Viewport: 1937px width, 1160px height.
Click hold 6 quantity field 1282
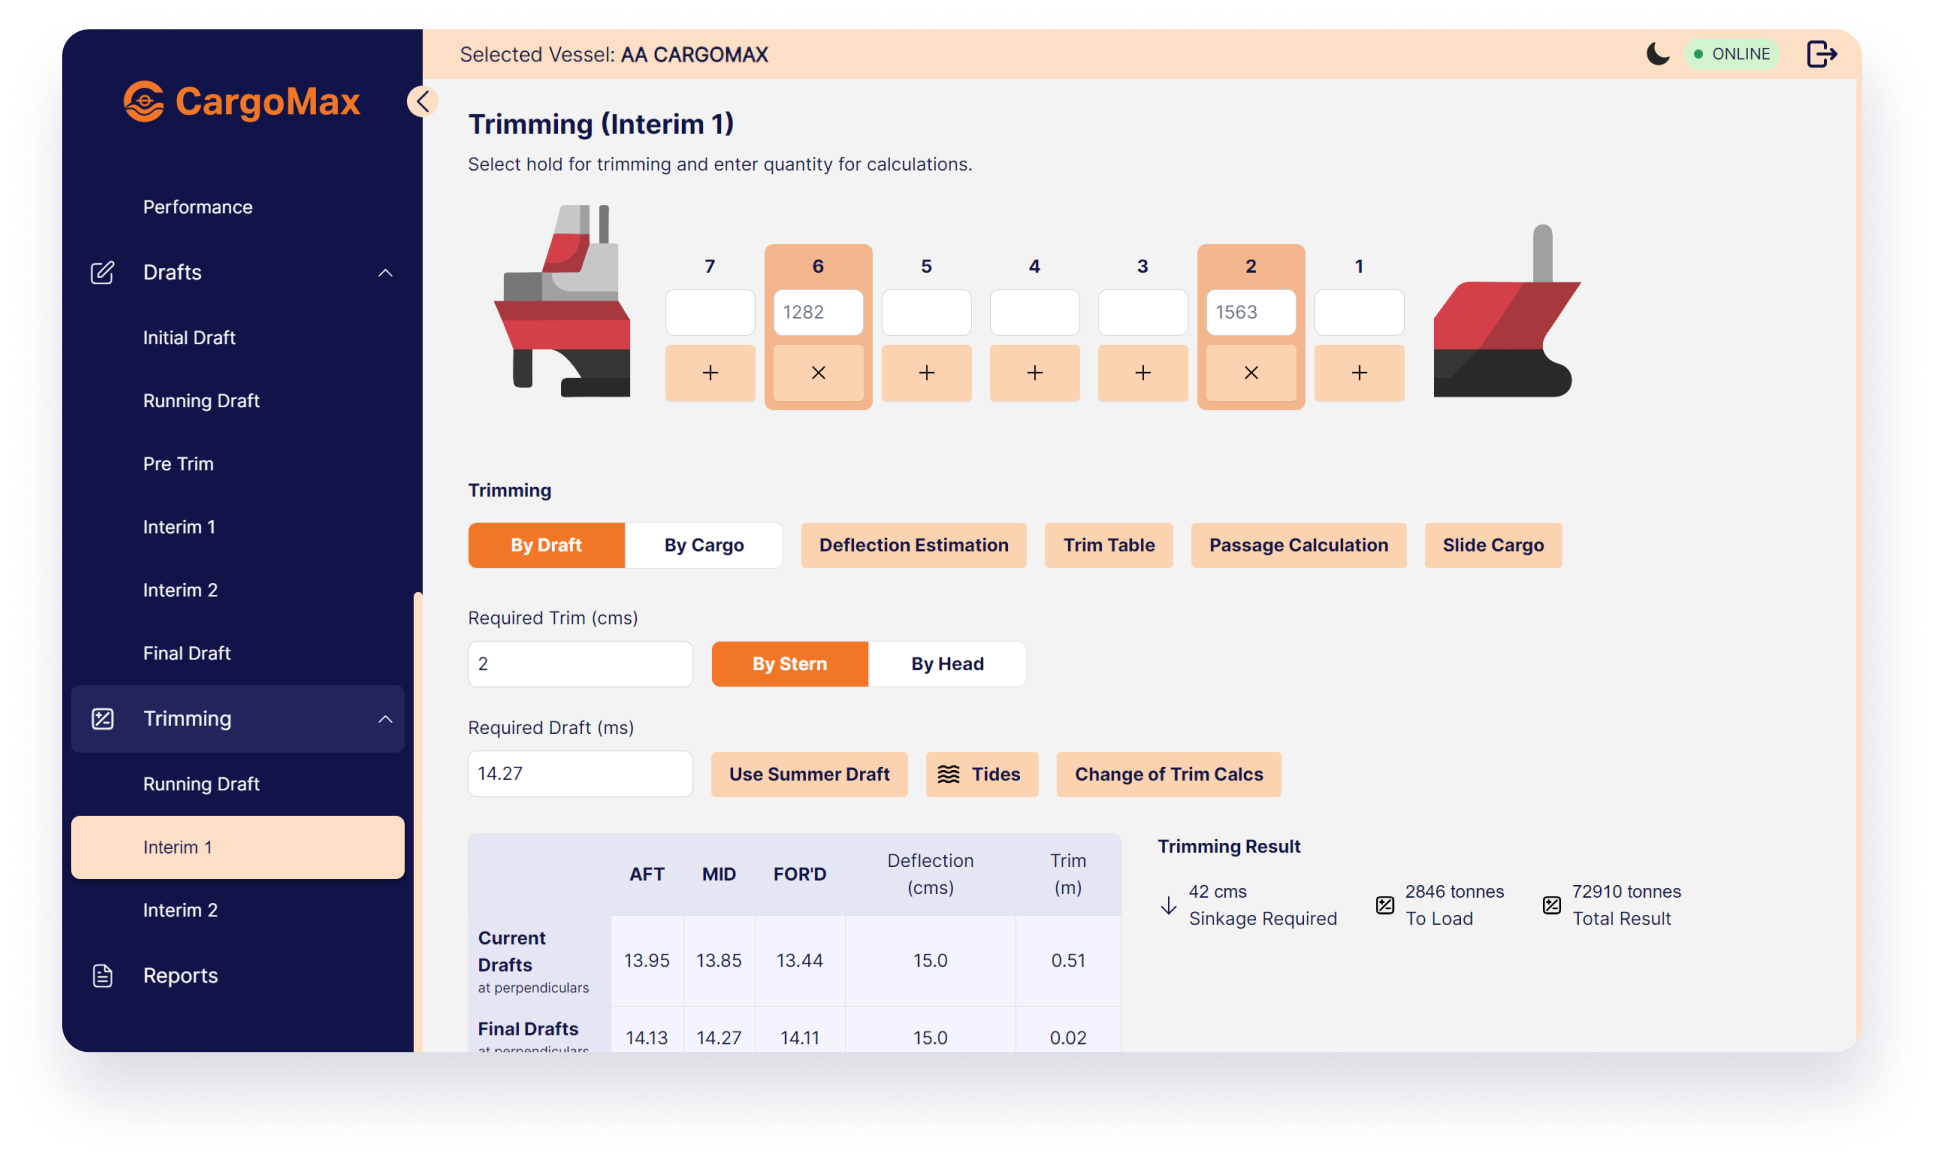pyautogui.click(x=818, y=312)
